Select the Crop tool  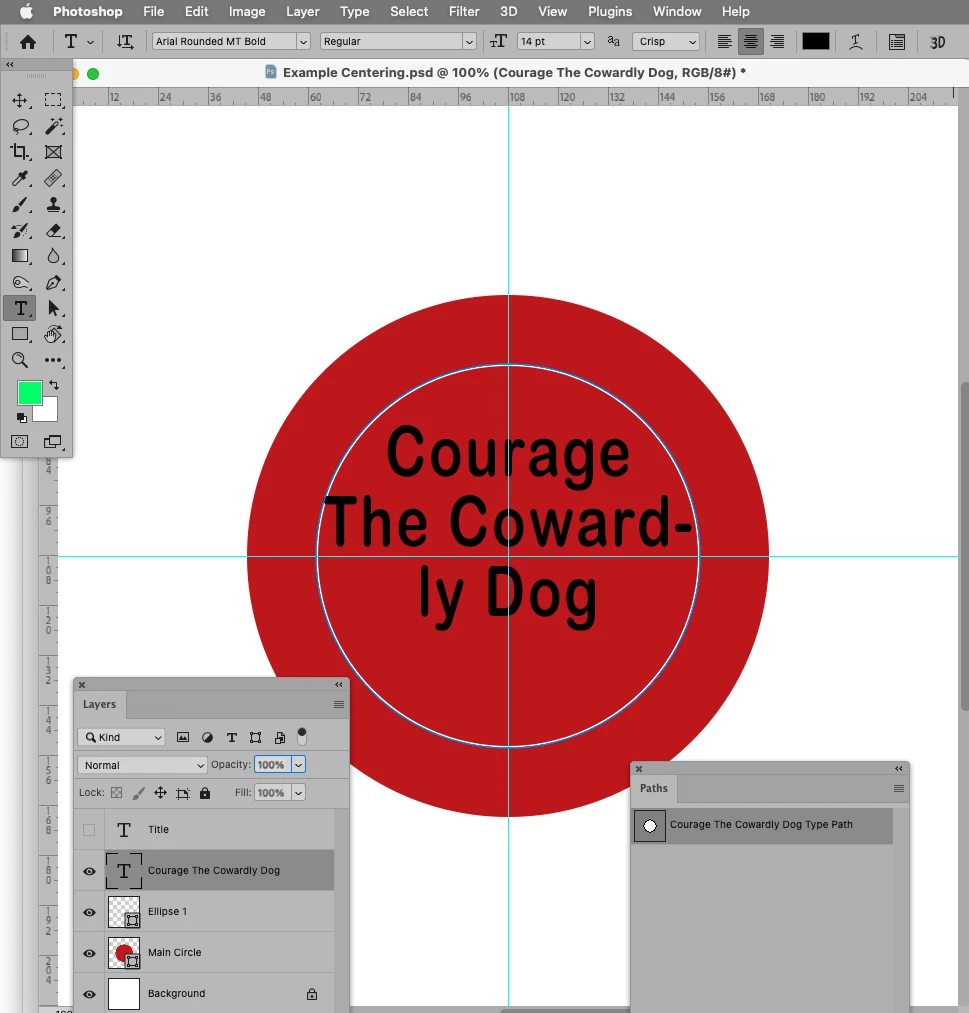(20, 152)
